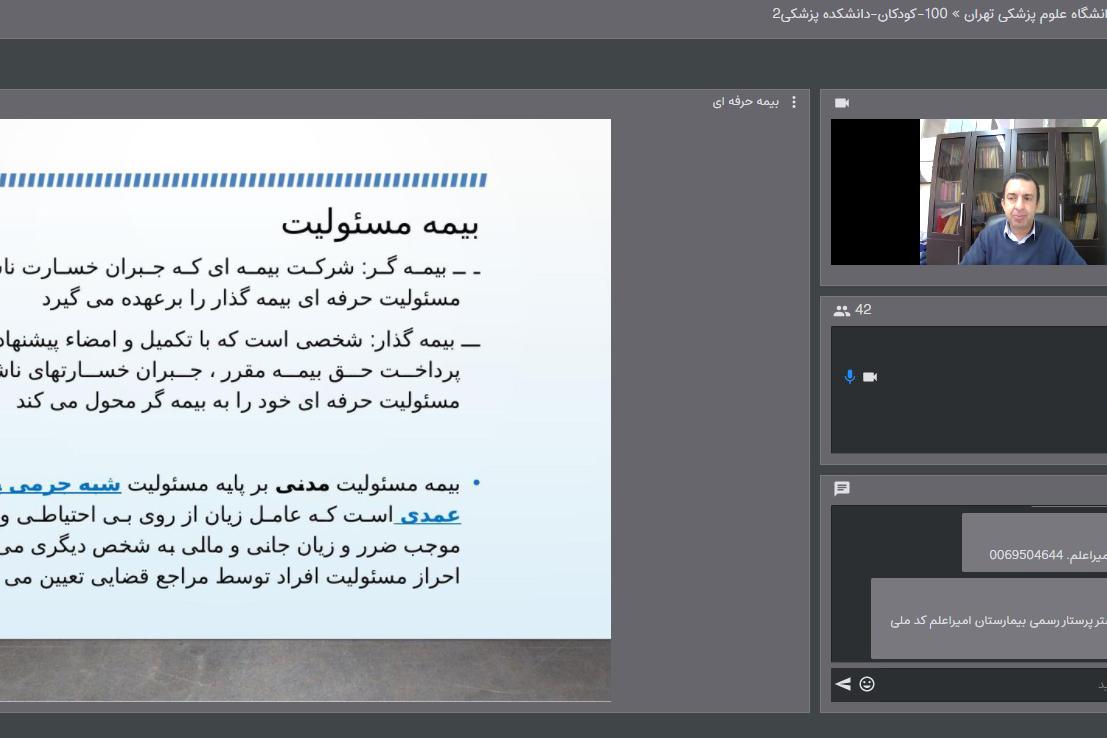Image resolution: width=1107 pixels, height=738 pixels.
Task: Click the share pod title بیمه حرفه ای
Action: point(745,102)
